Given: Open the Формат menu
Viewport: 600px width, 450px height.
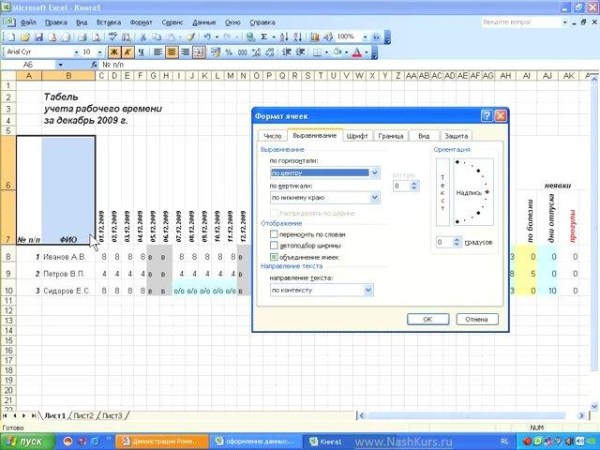Looking at the screenshot, I should [x=141, y=23].
